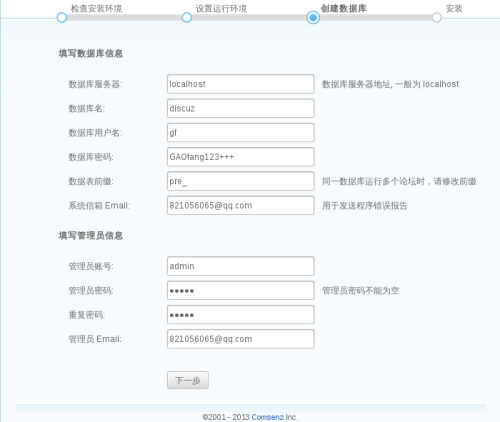
Task: Focus the 数据库名 field containing discuz
Action: [x=240, y=108]
